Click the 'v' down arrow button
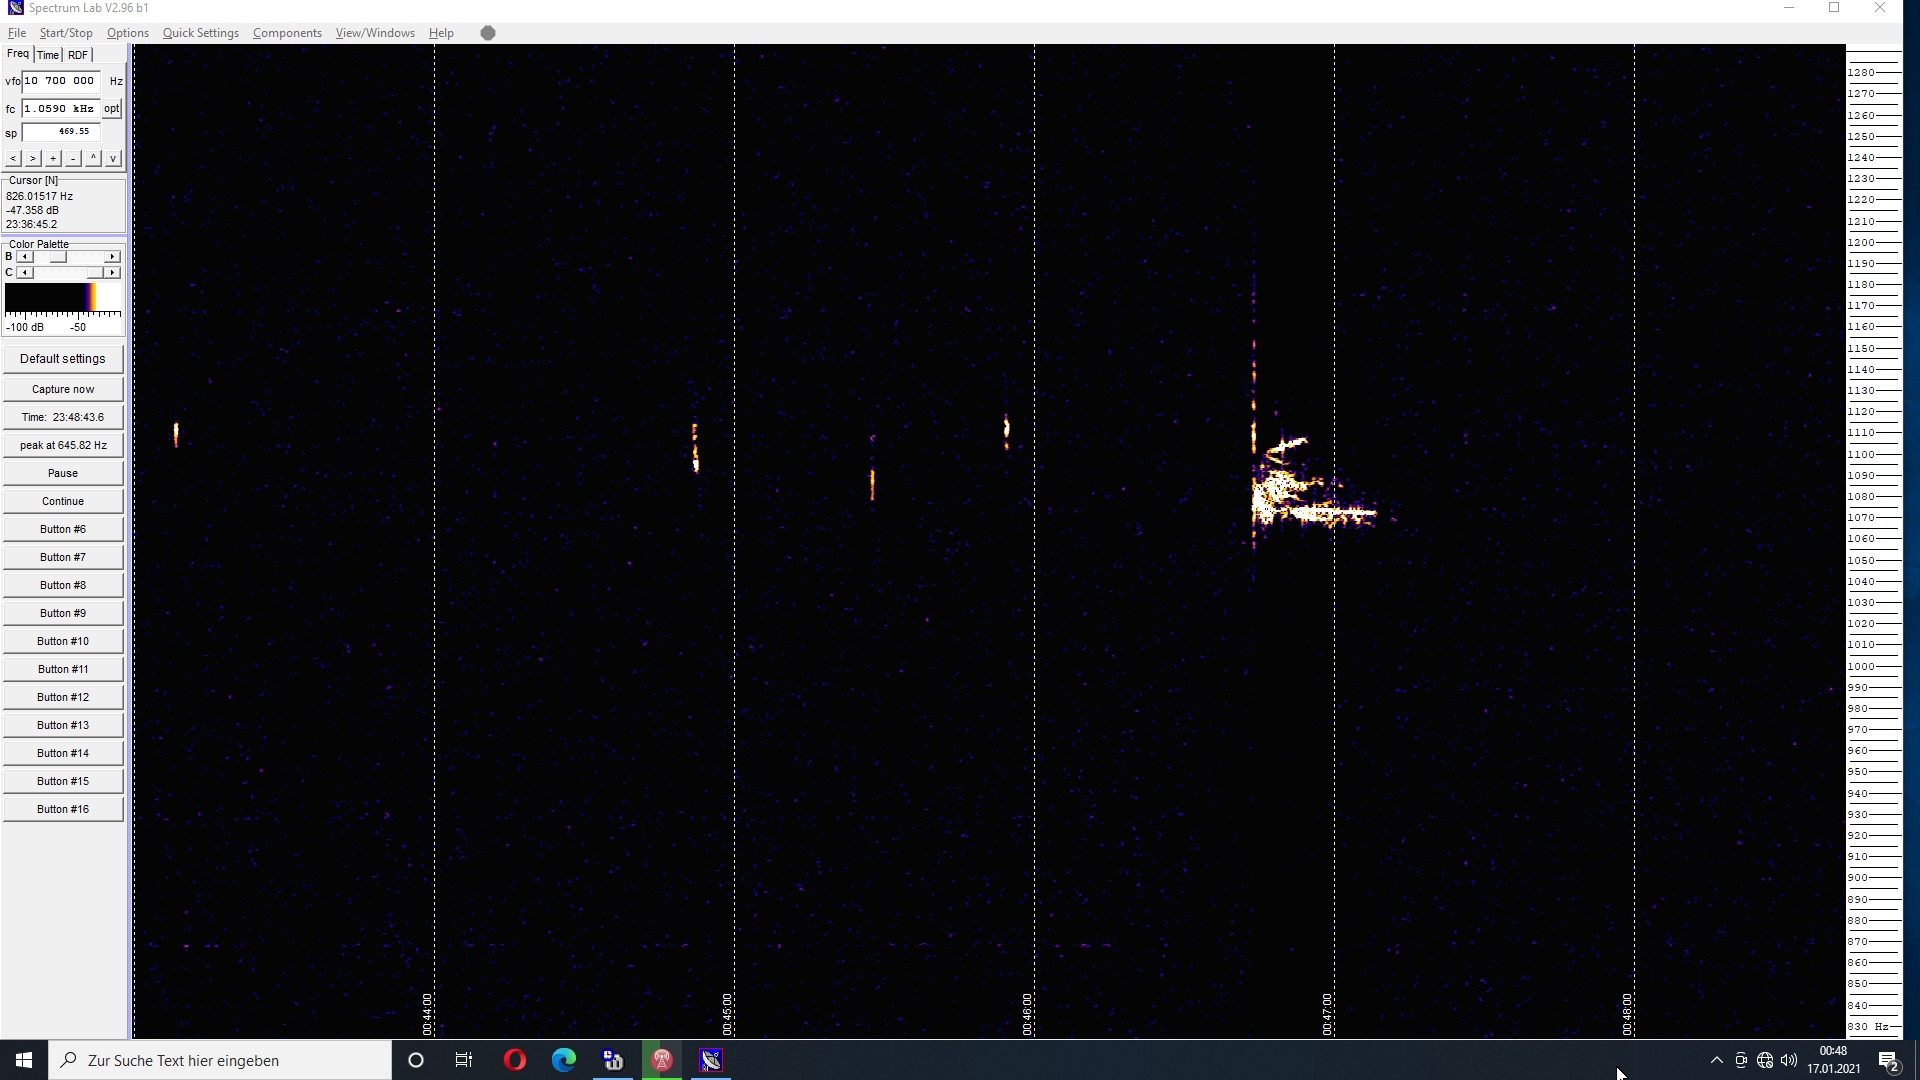 coord(113,158)
